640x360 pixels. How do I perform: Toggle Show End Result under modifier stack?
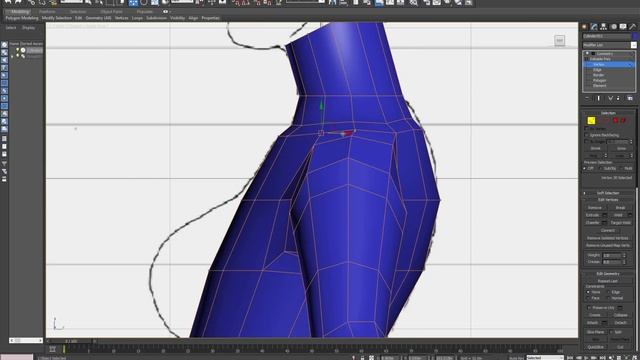(x=599, y=98)
